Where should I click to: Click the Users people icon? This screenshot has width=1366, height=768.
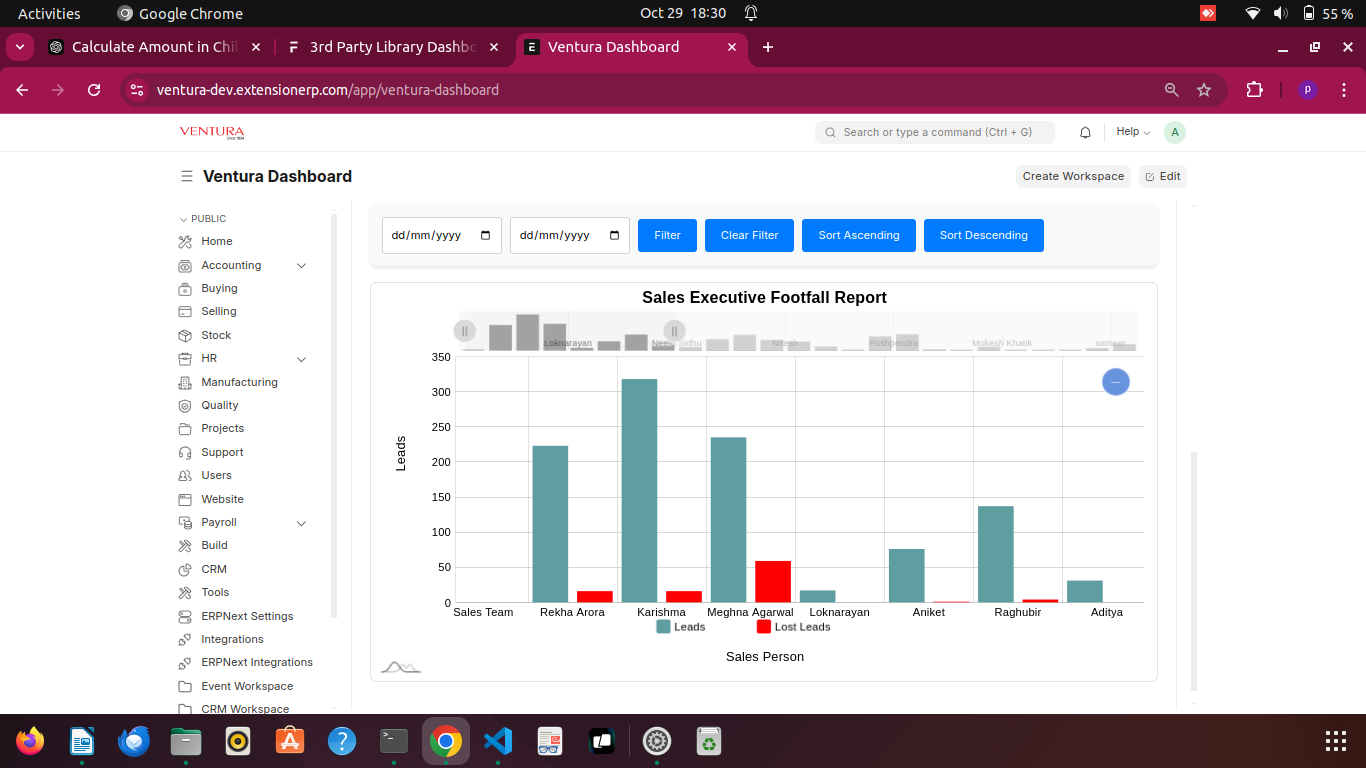[x=184, y=475]
